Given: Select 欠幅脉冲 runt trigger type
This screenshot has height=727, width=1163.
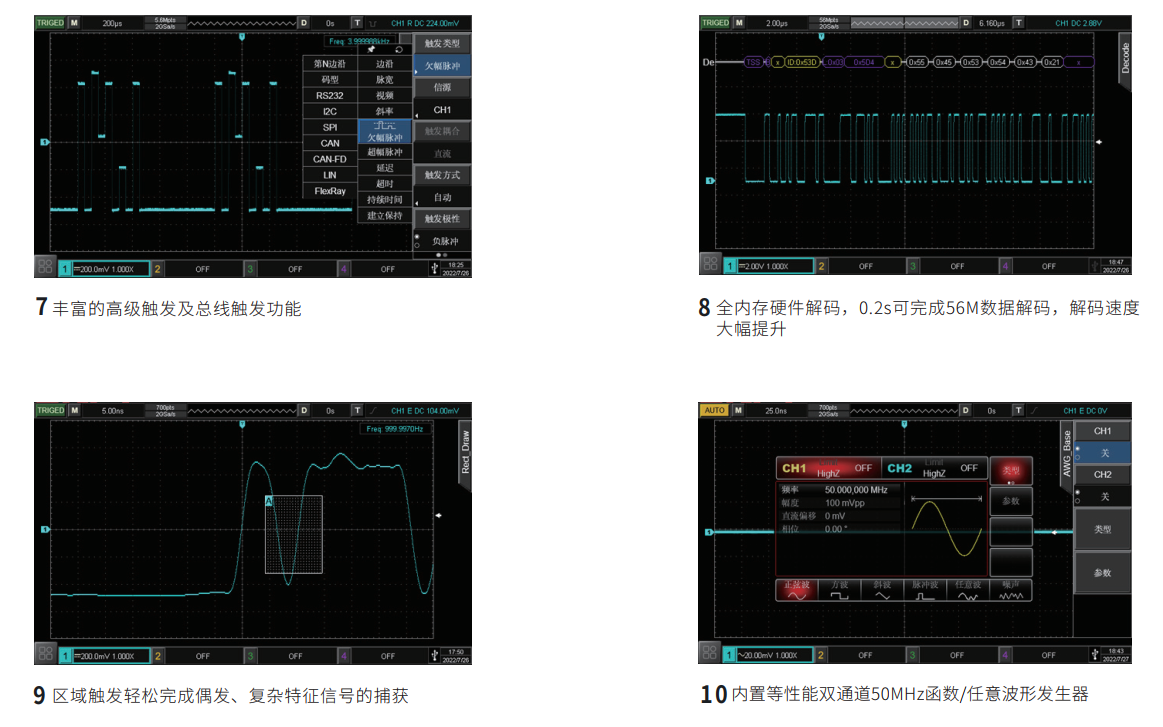Looking at the screenshot, I should [x=385, y=132].
